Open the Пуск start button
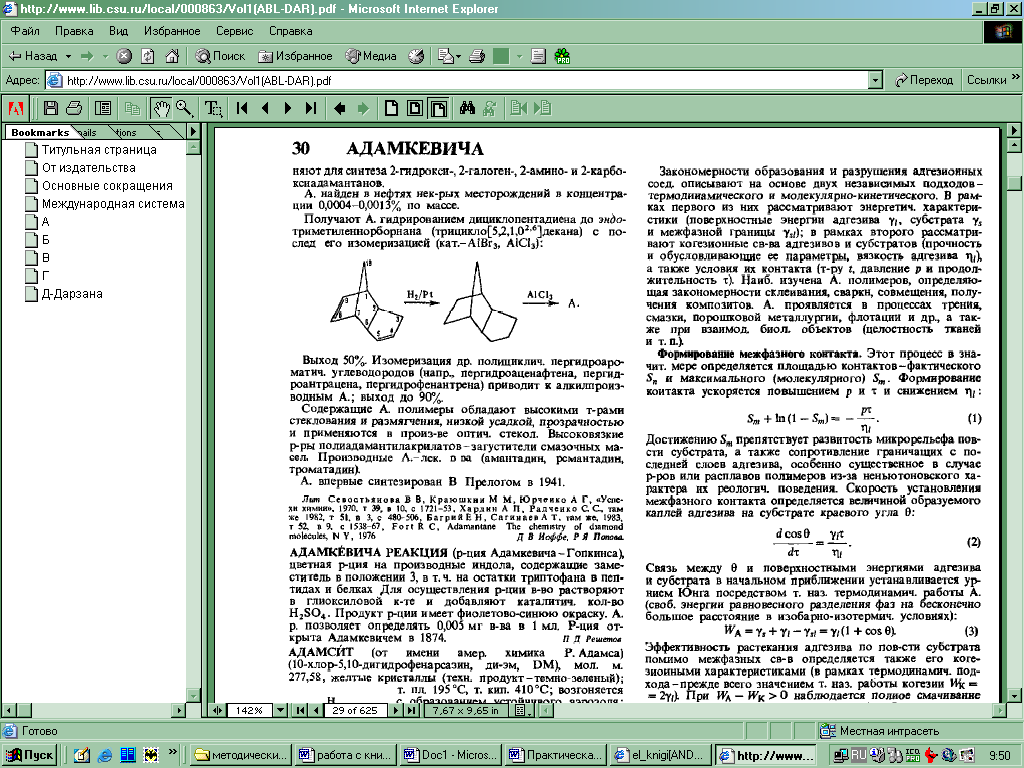Viewport: 1024px width, 768px height. click(30, 755)
